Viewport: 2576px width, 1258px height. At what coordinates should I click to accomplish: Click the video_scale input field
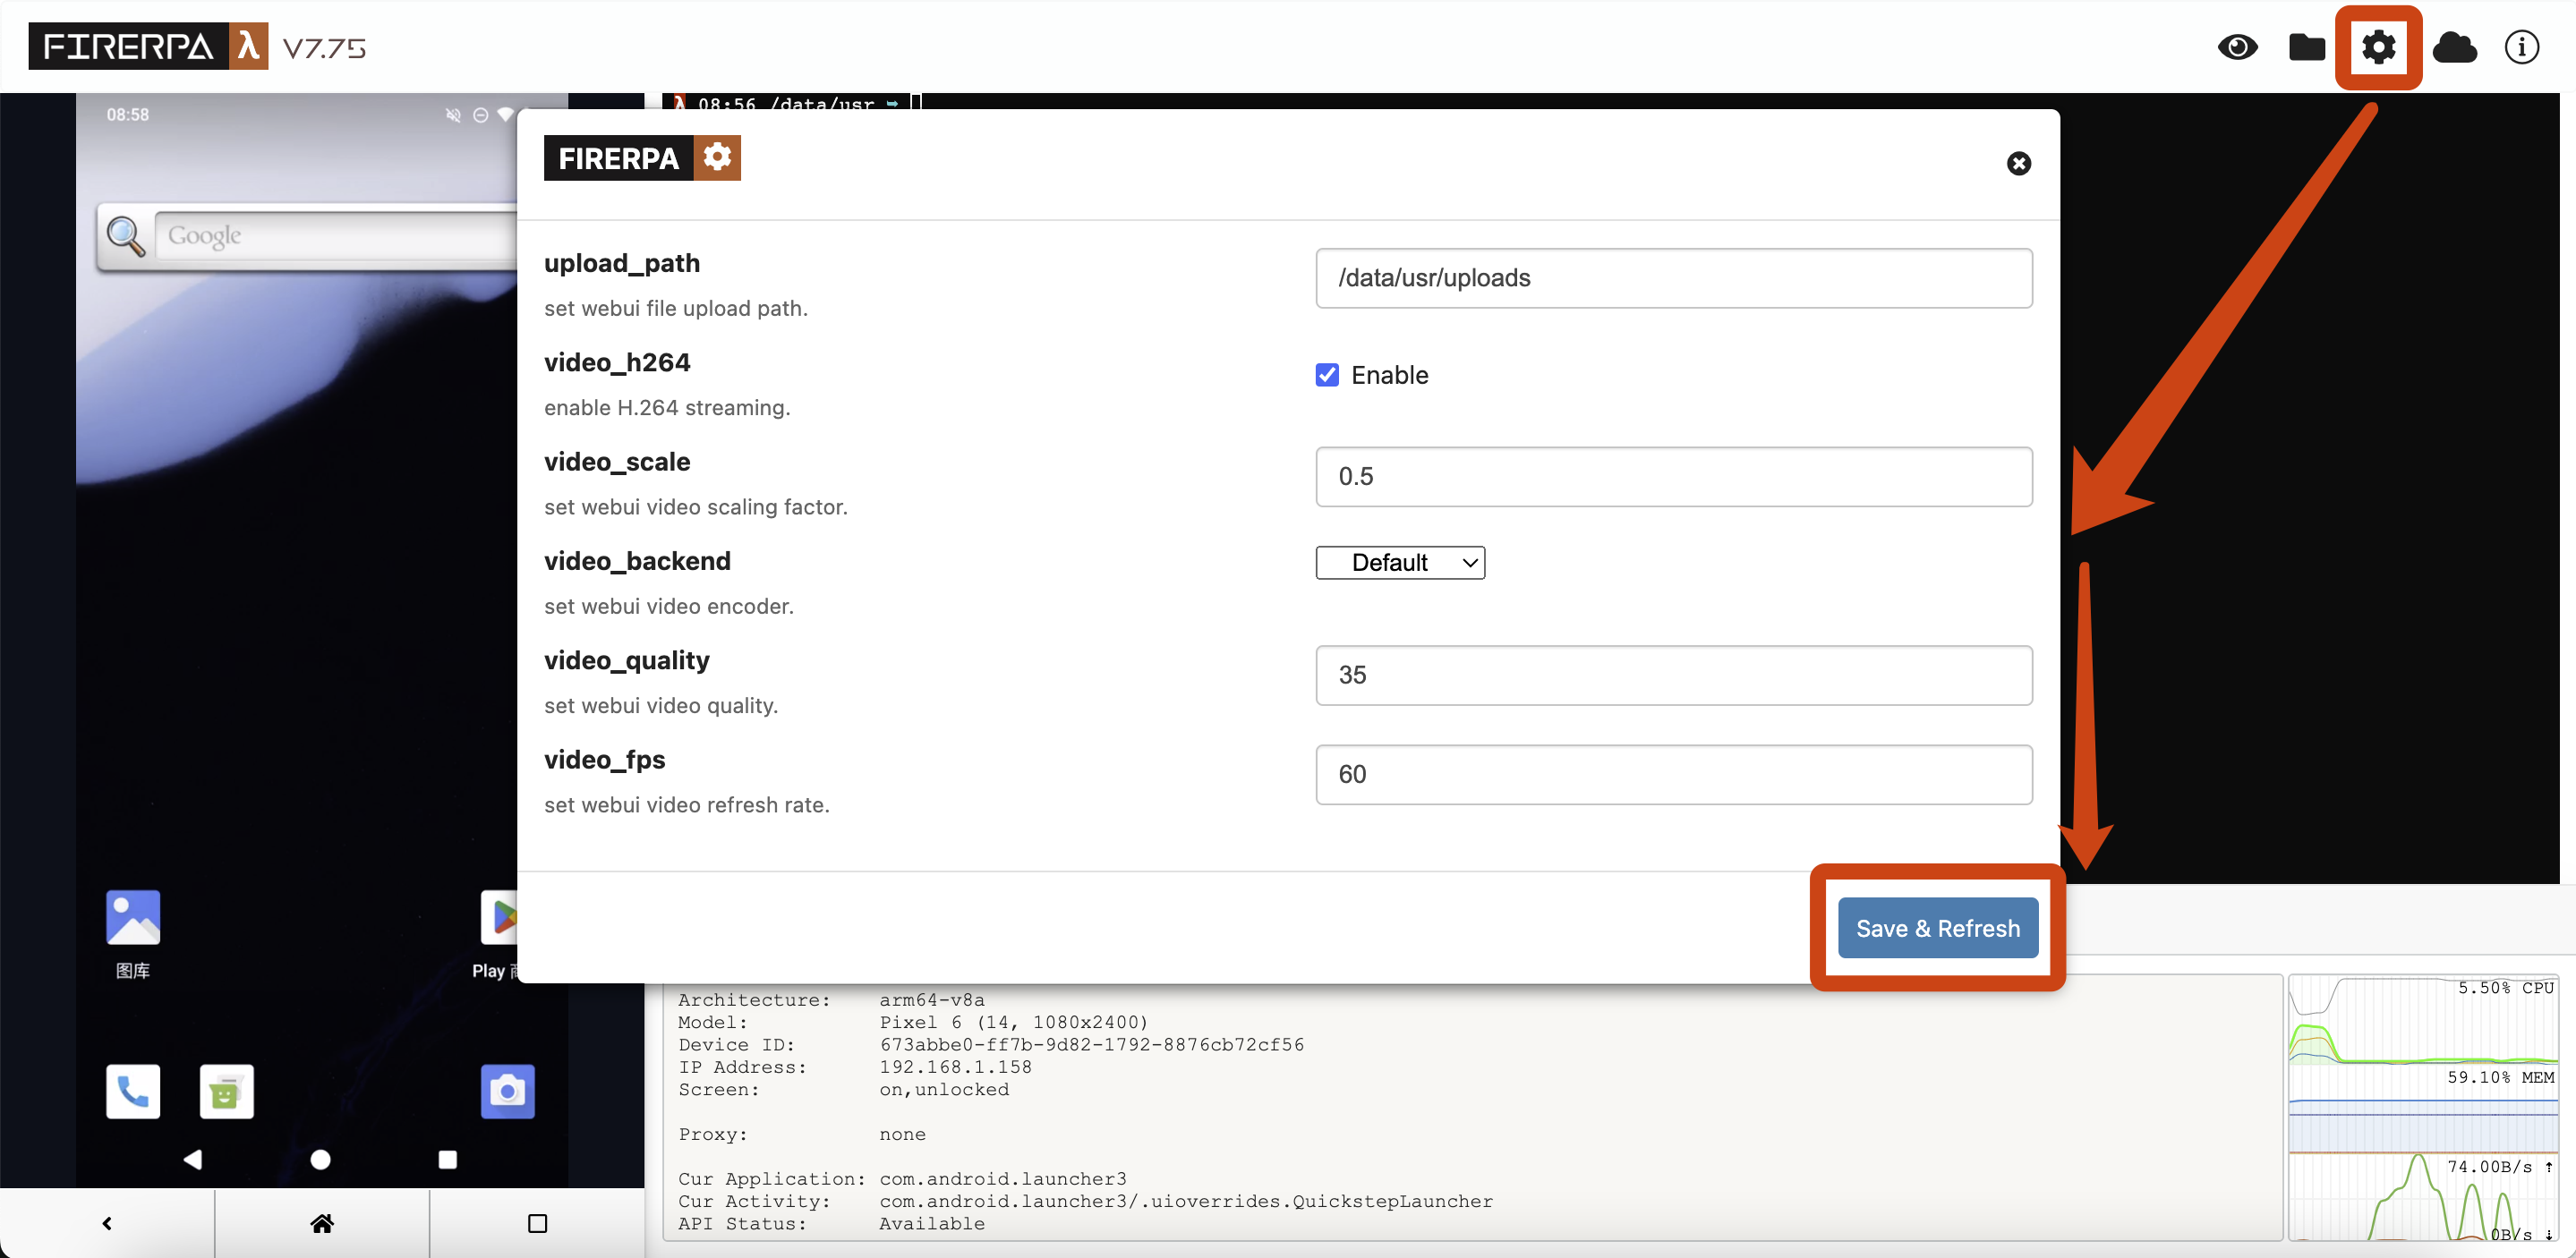coord(1673,477)
